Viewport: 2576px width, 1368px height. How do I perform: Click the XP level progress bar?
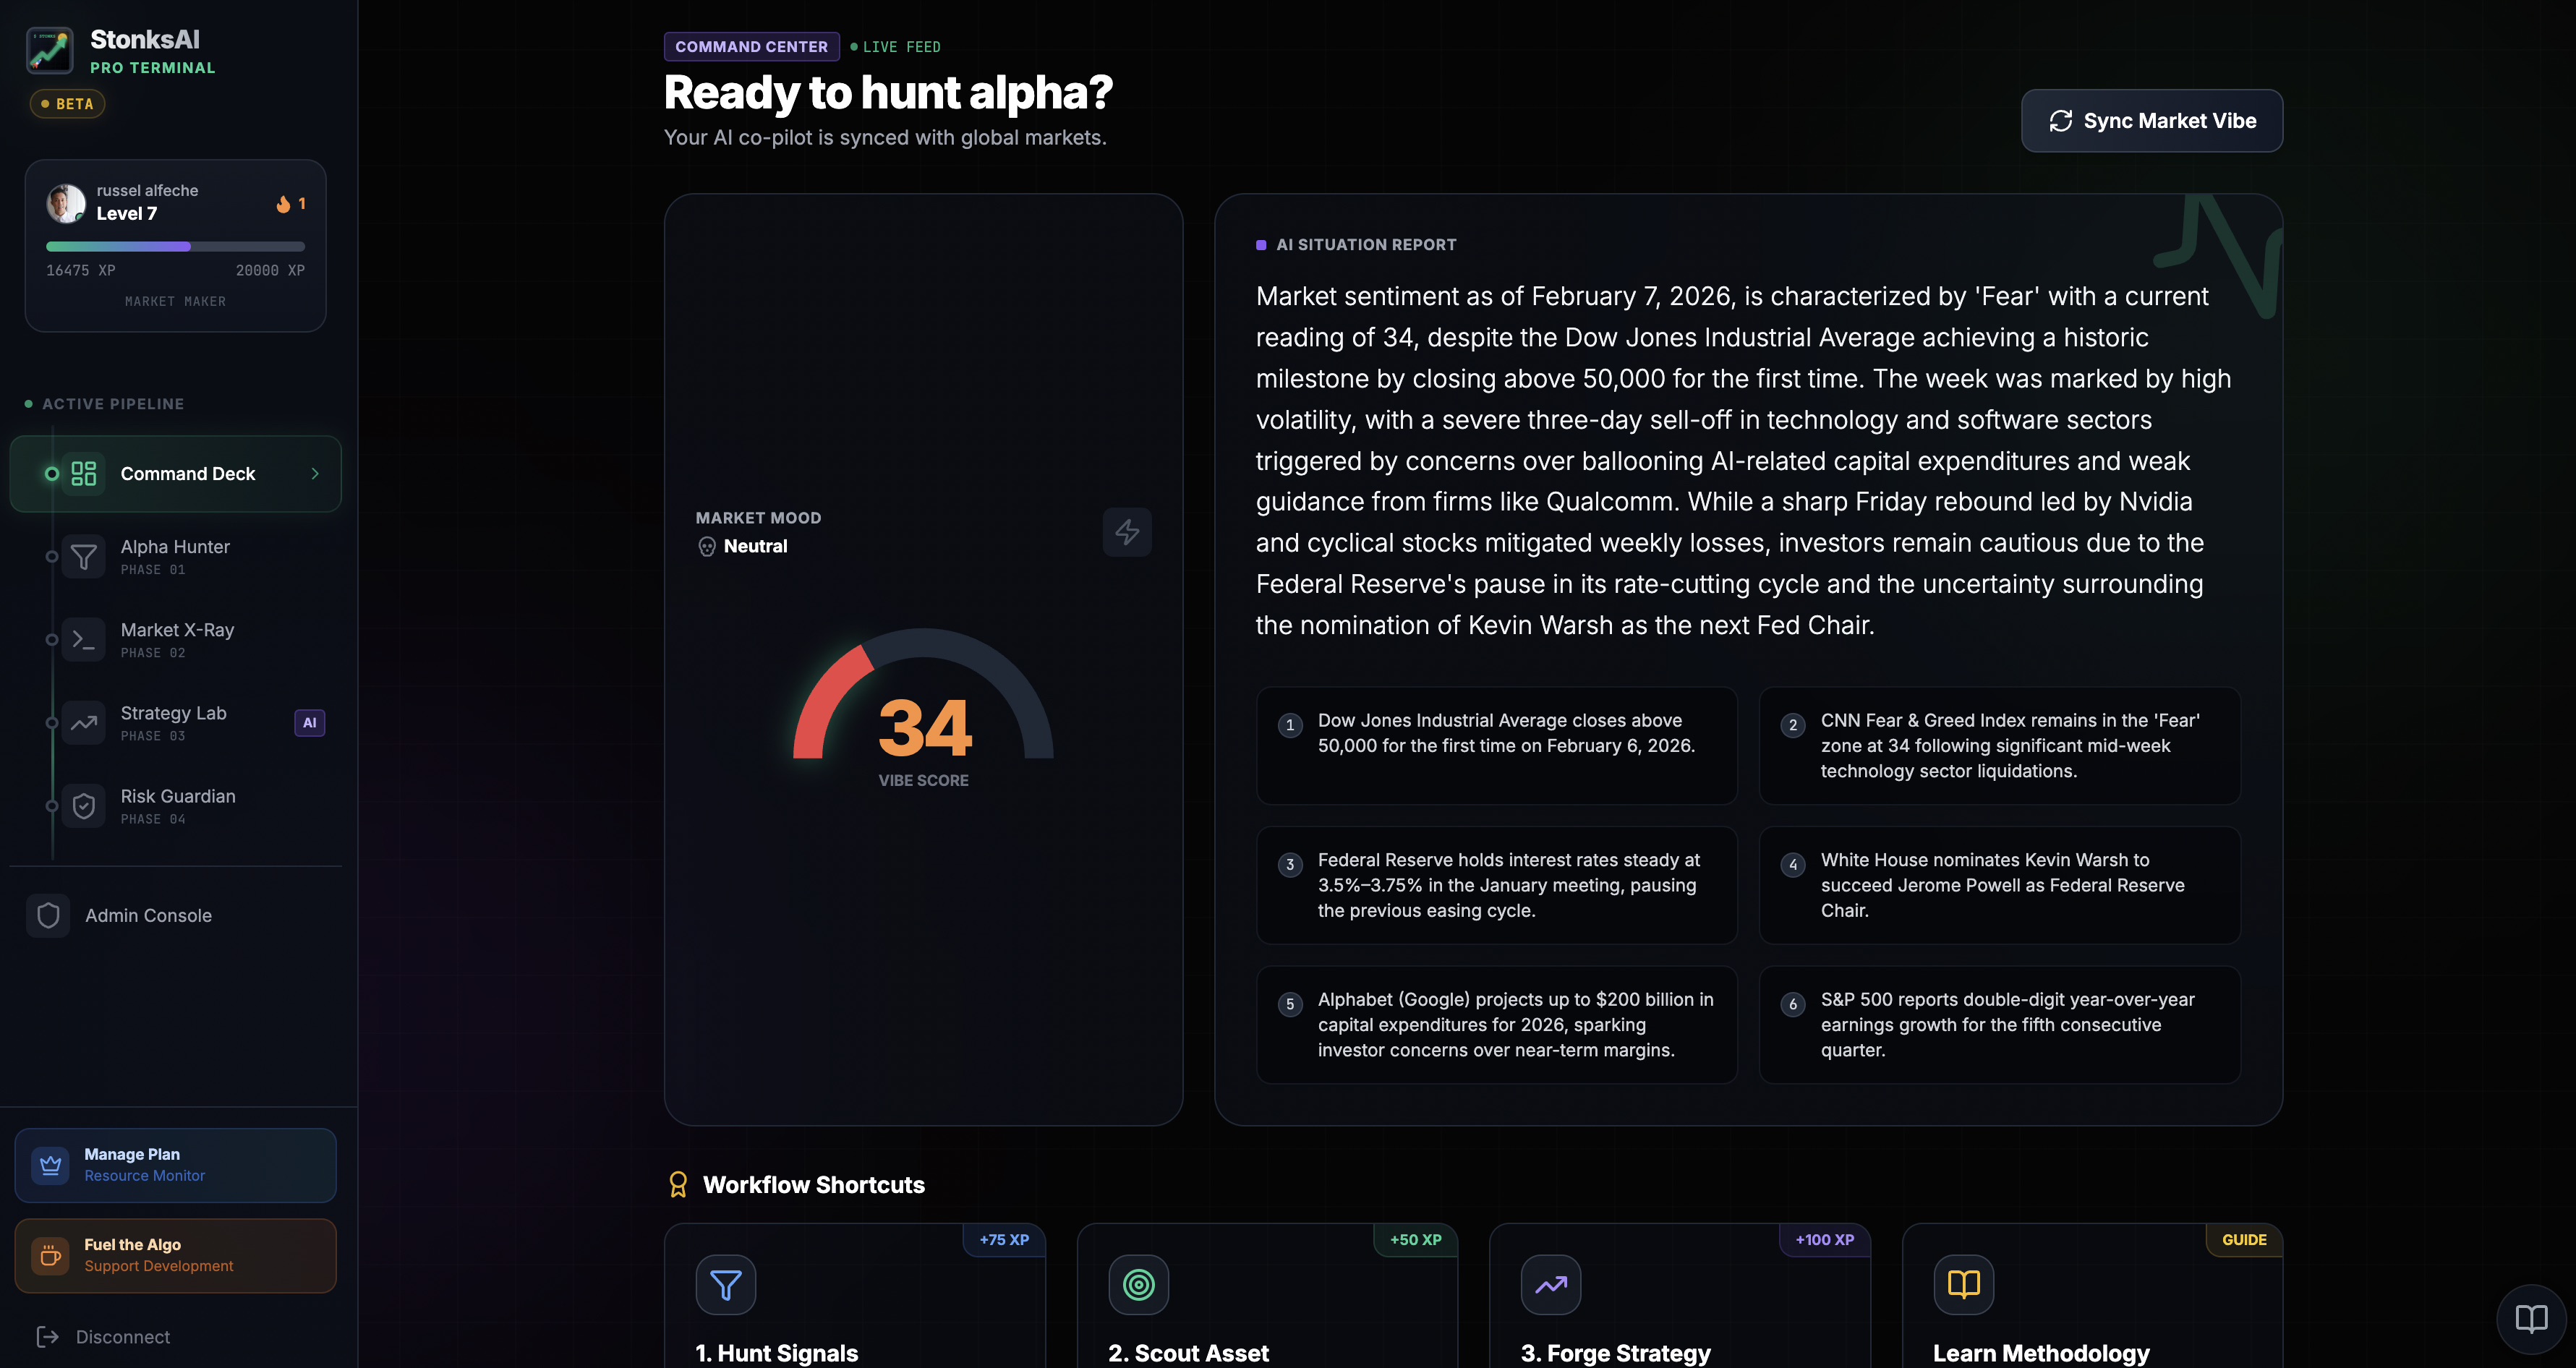pyautogui.click(x=175, y=246)
